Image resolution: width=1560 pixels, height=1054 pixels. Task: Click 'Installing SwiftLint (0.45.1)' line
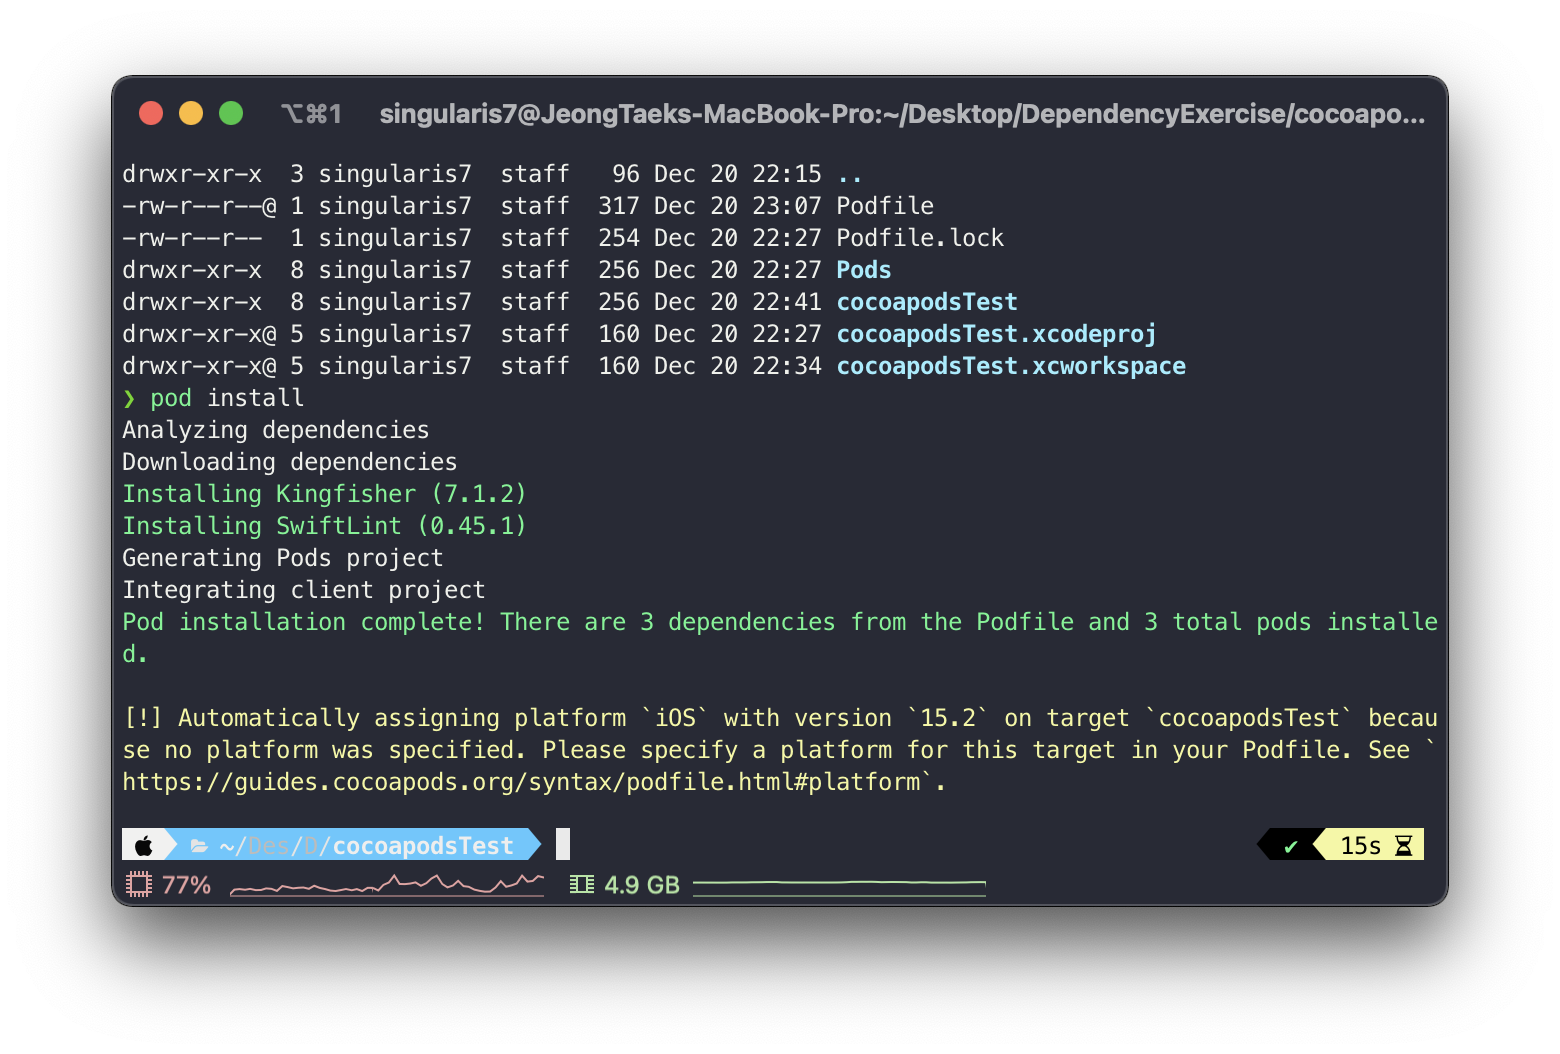coord(325,526)
